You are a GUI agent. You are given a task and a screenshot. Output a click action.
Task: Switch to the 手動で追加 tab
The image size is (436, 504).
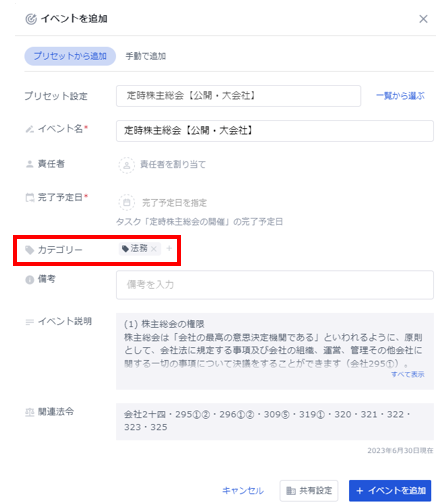(x=146, y=56)
